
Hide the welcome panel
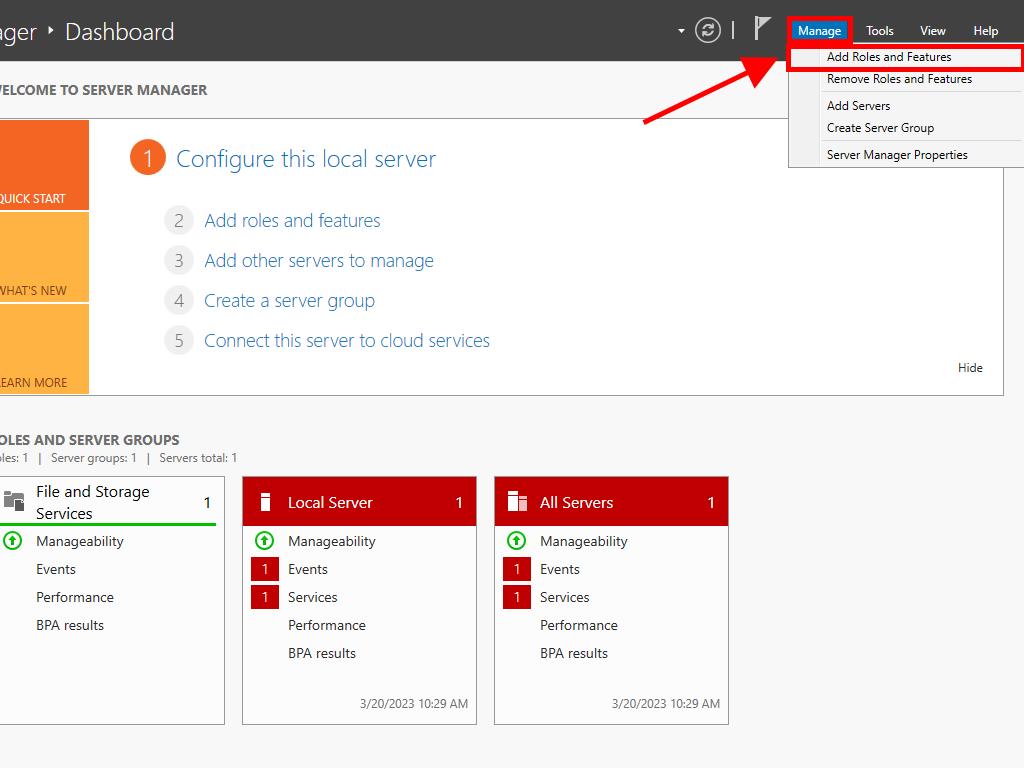coord(970,368)
